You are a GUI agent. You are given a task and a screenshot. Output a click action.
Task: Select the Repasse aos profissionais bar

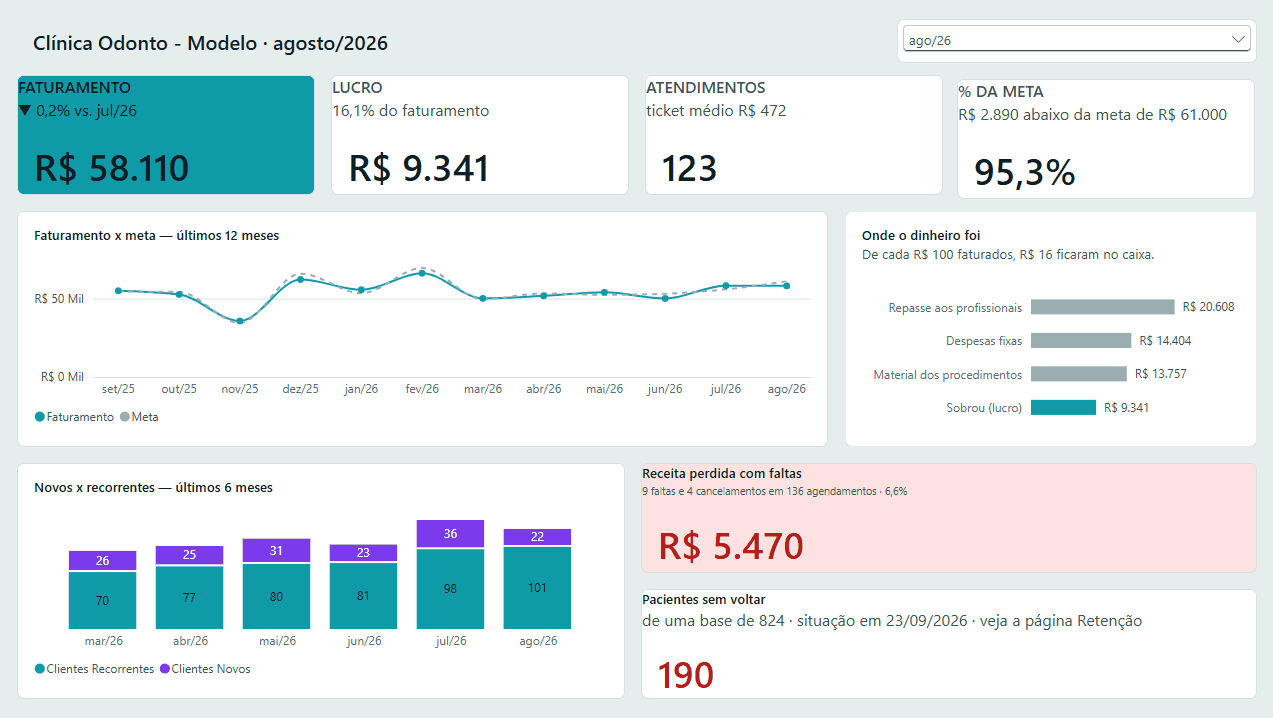click(1102, 307)
